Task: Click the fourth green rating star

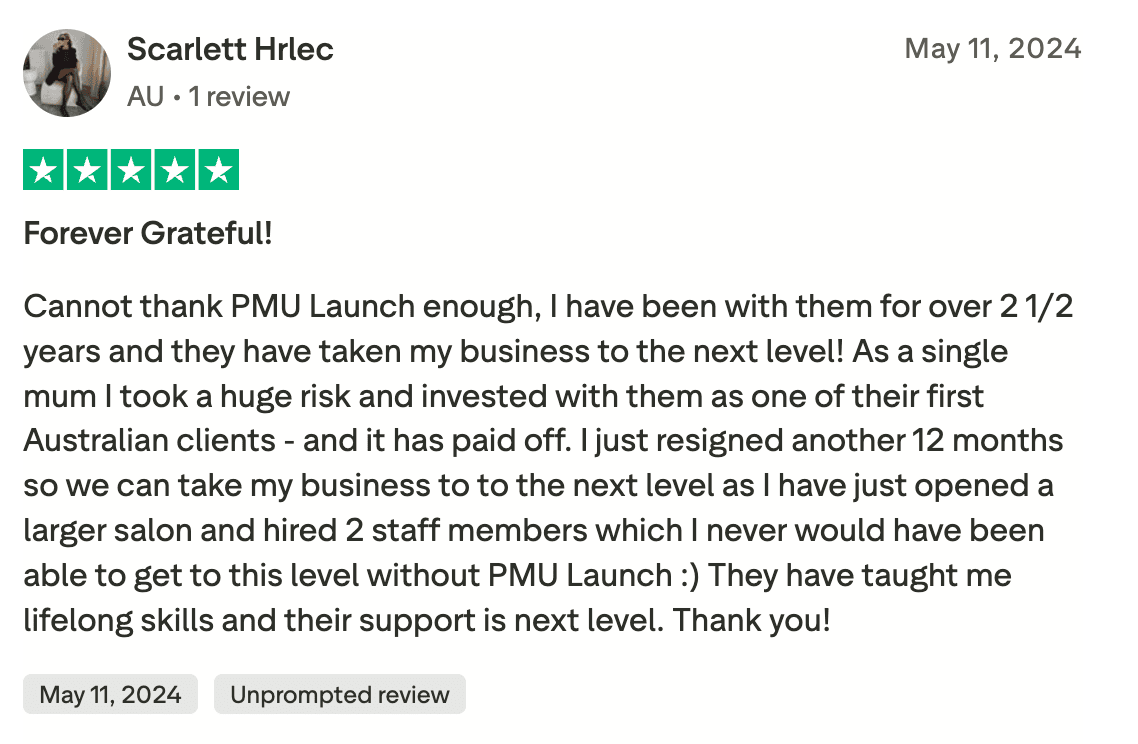Action: [x=174, y=170]
